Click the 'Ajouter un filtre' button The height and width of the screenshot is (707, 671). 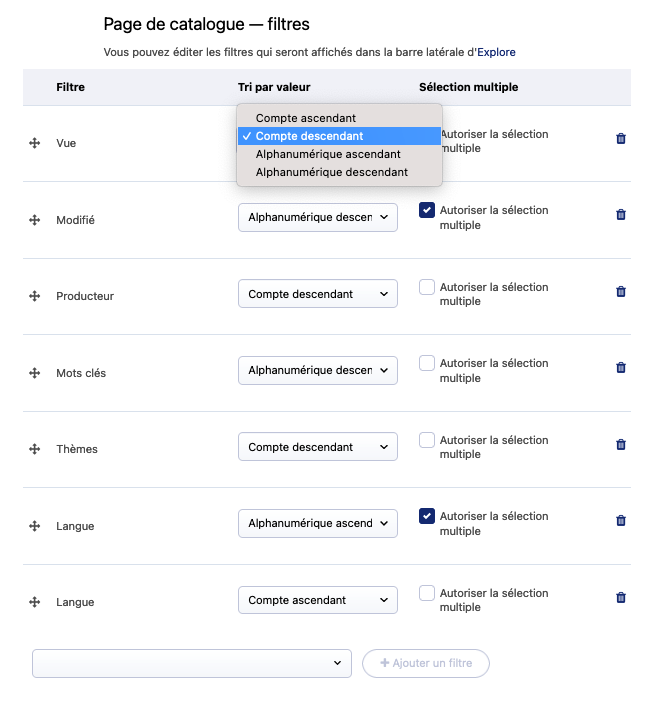click(x=425, y=664)
